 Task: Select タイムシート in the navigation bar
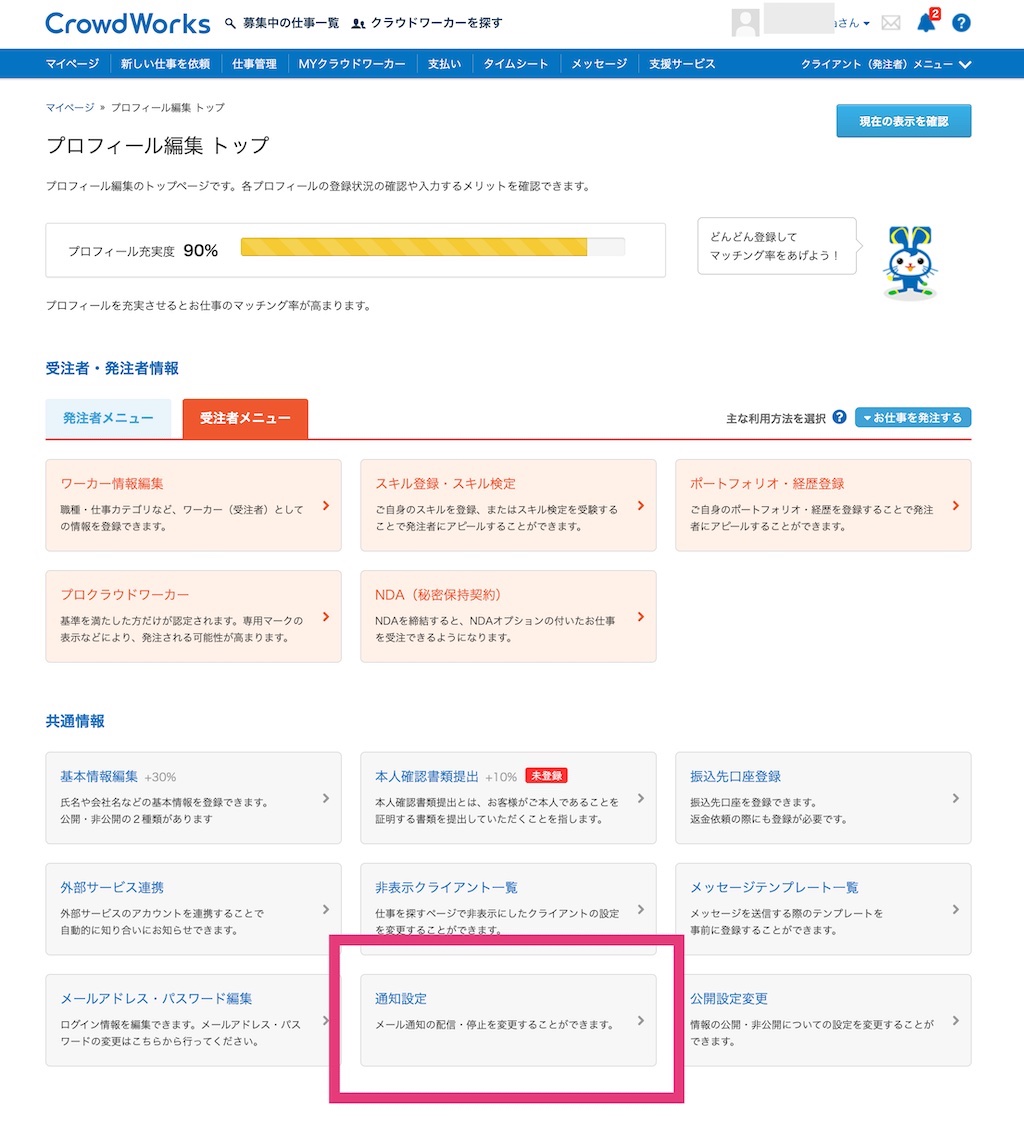pyautogui.click(x=518, y=62)
